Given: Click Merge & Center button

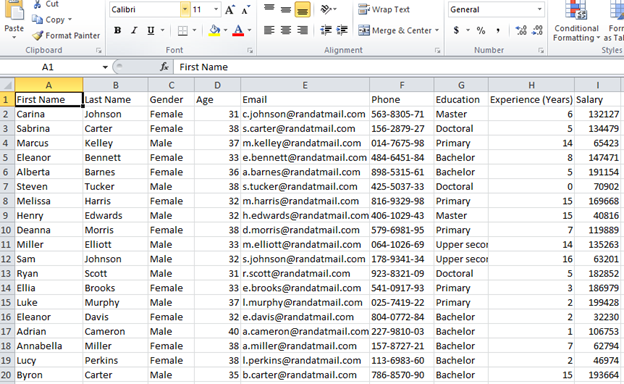Looking at the screenshot, I should coord(395,30).
